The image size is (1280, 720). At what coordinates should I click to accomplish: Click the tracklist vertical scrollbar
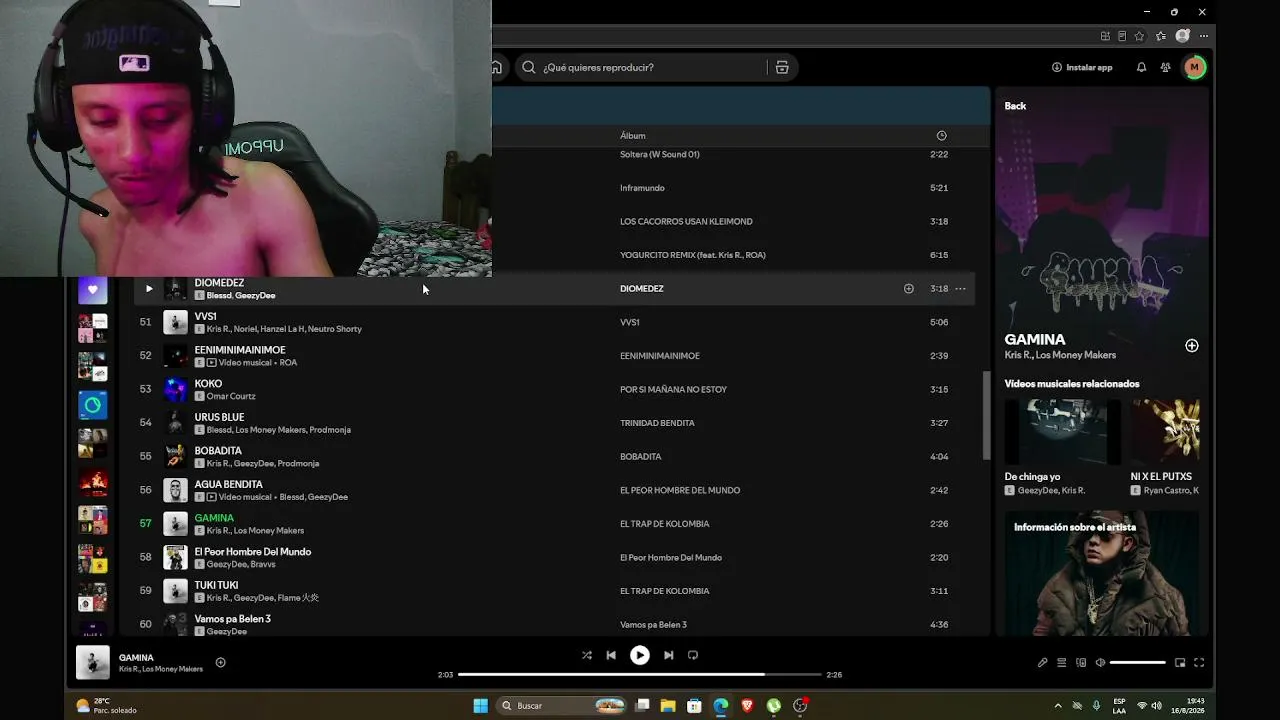click(x=985, y=415)
